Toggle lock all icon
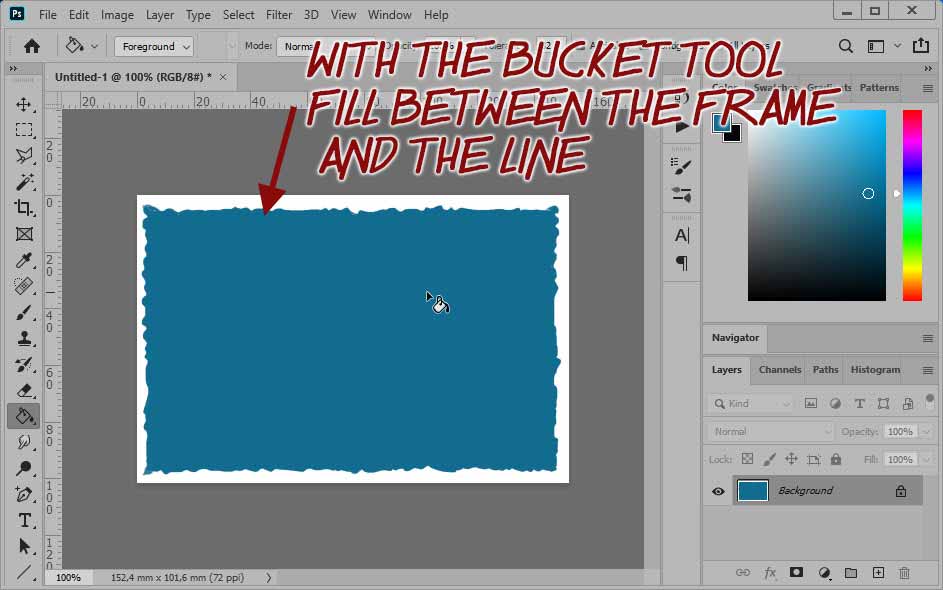 click(x=836, y=459)
